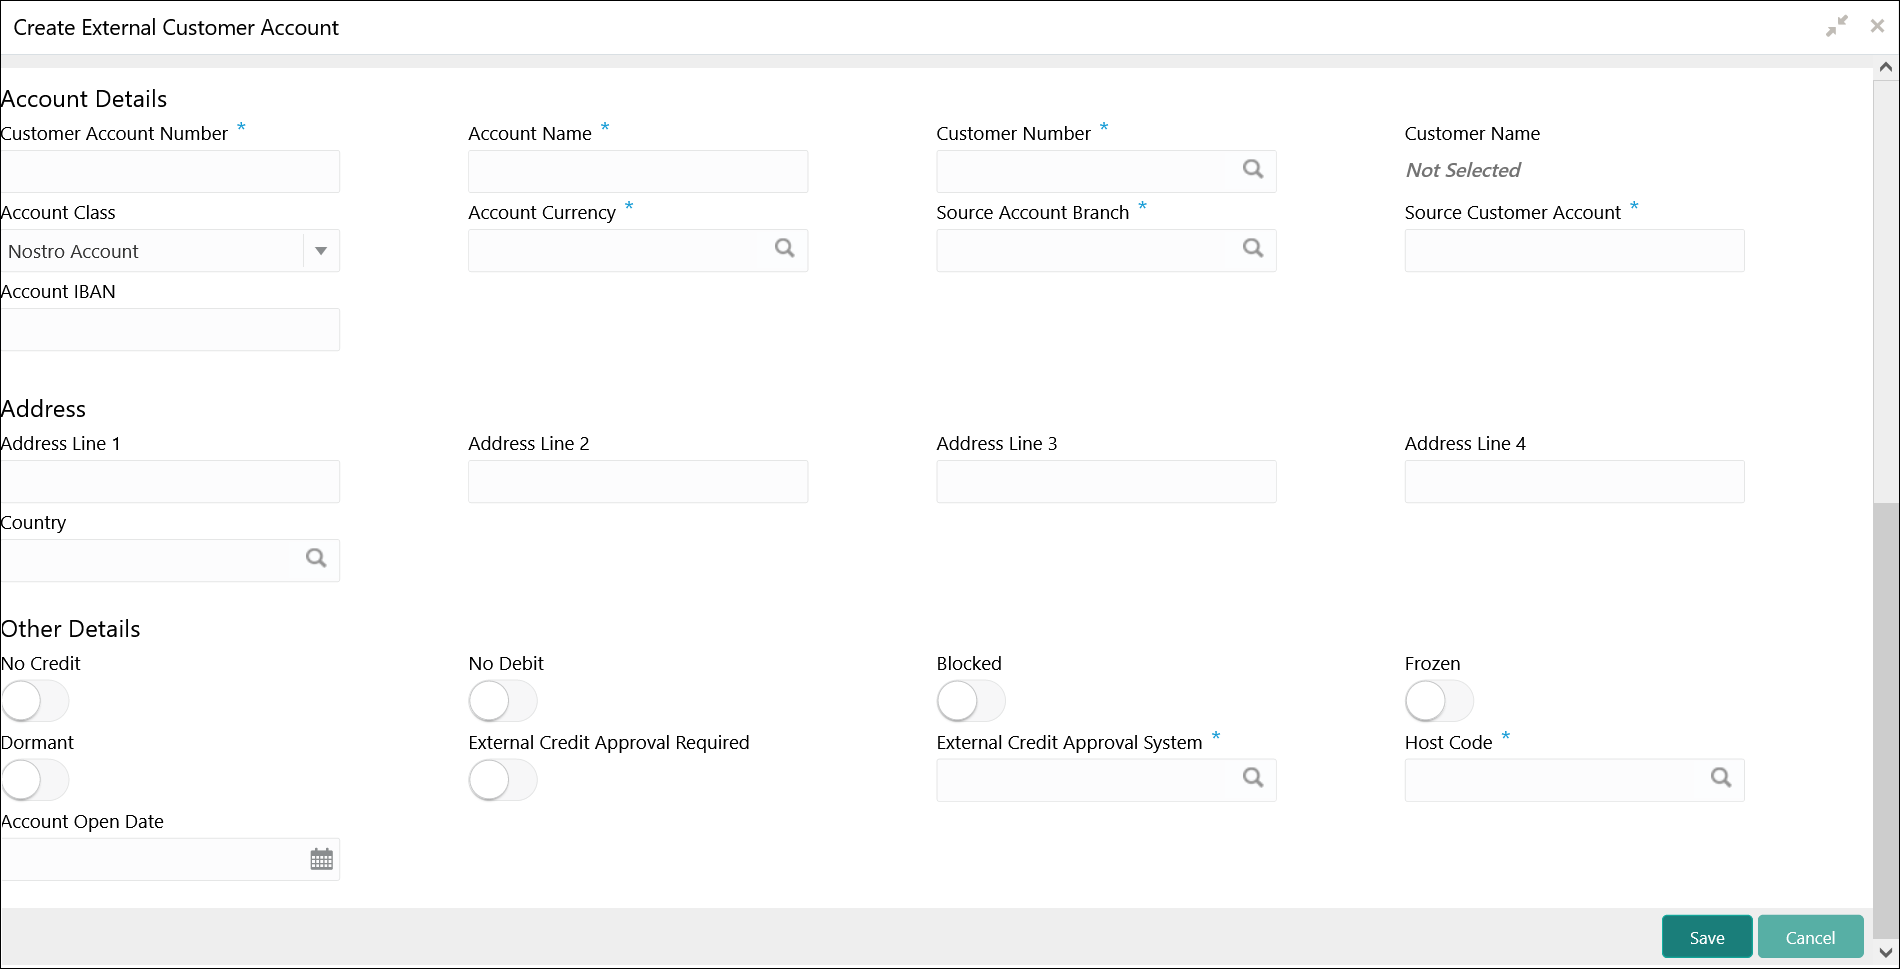The width and height of the screenshot is (1902, 972).
Task: Click the Cancel button
Action: (1810, 938)
